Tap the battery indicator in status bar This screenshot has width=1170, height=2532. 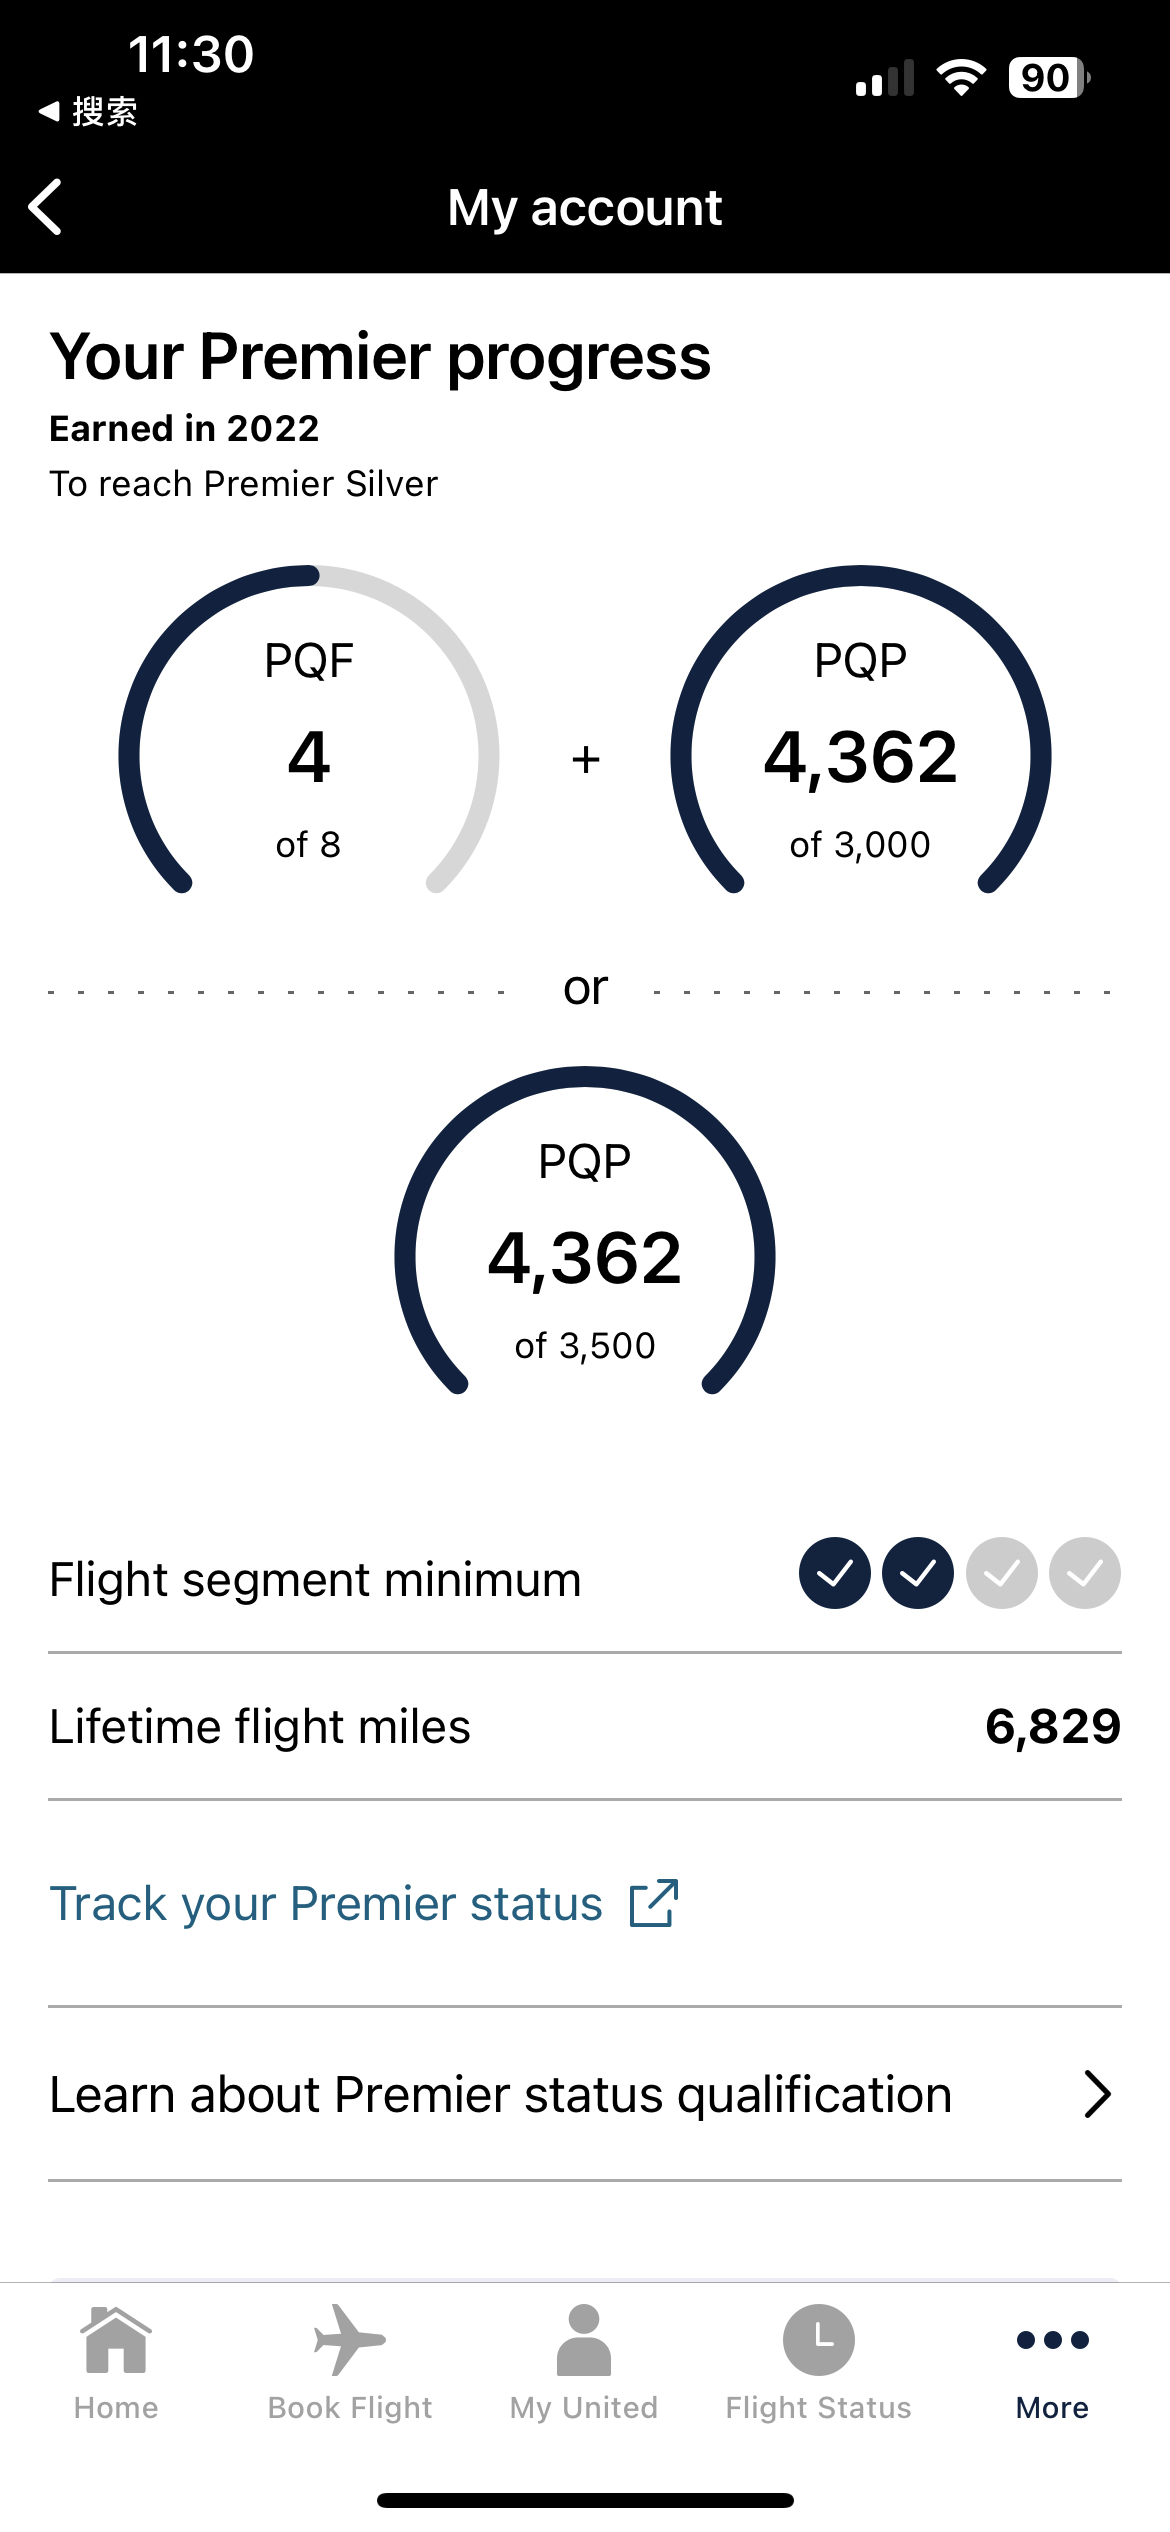[1049, 77]
